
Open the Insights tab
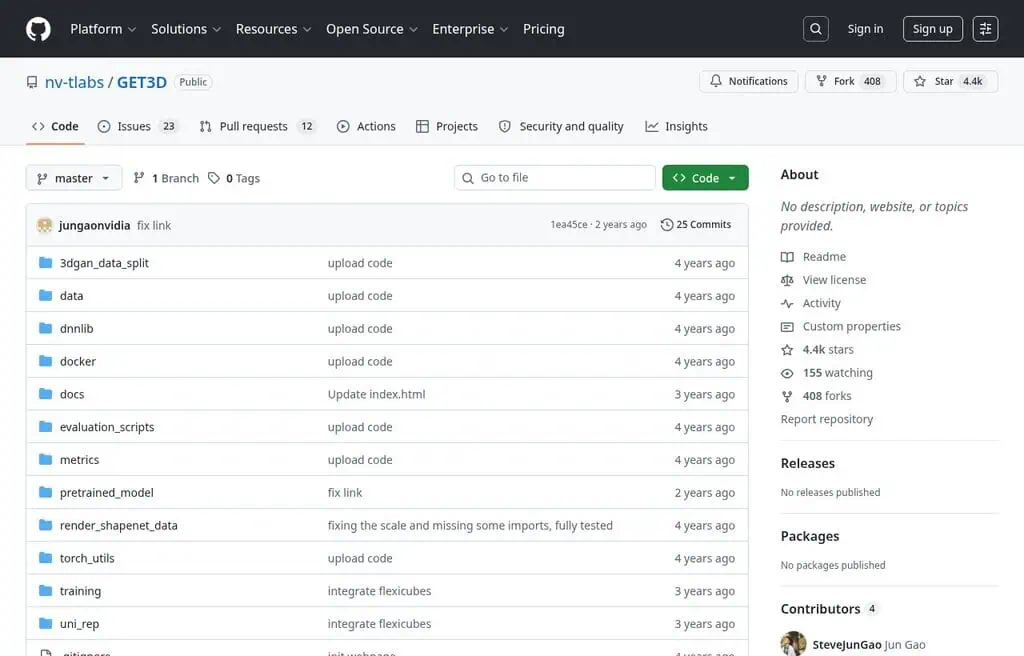point(676,126)
